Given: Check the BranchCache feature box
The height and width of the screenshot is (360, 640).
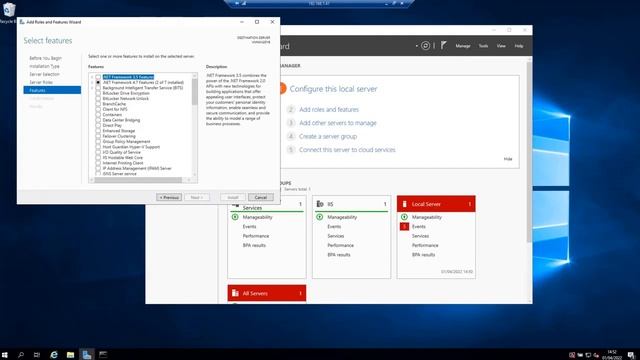Looking at the screenshot, I should point(98,104).
